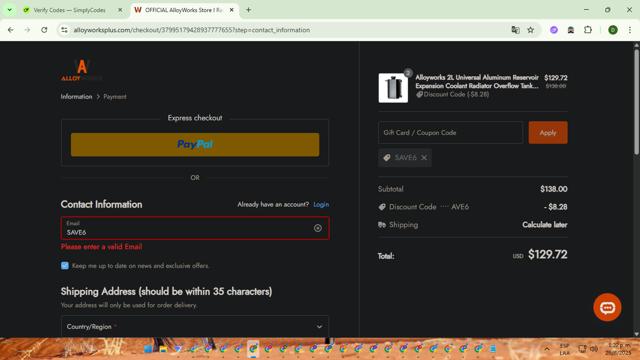Open the taskbar clock and date

[618, 349]
